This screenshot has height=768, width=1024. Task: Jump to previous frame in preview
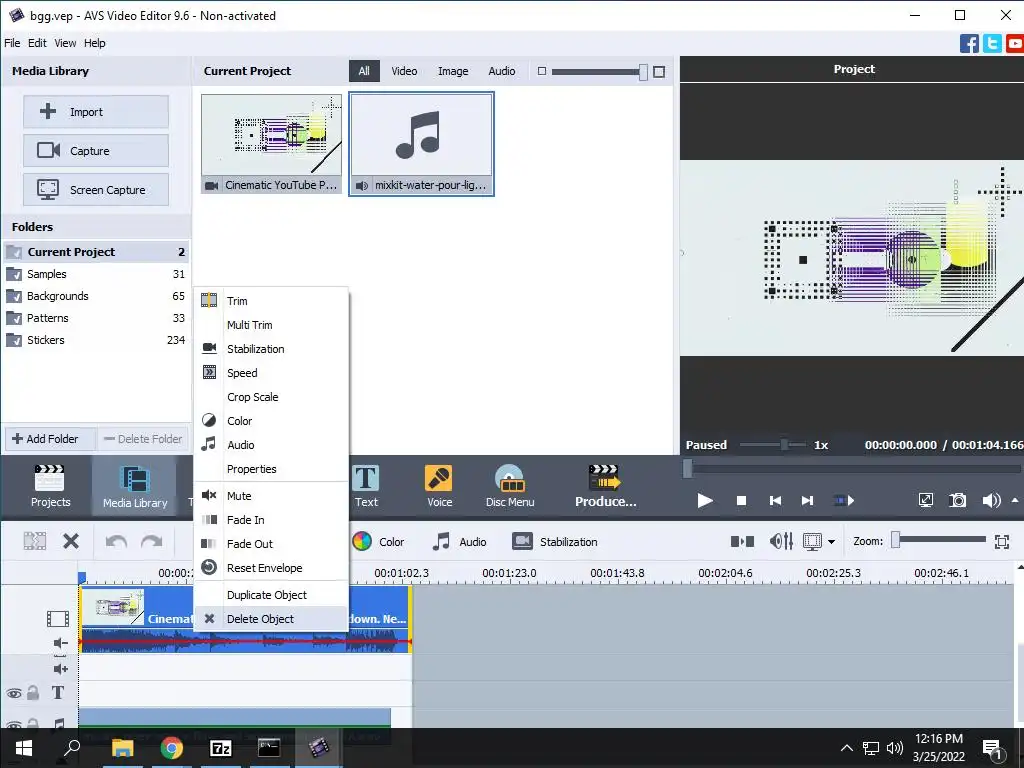coord(775,500)
